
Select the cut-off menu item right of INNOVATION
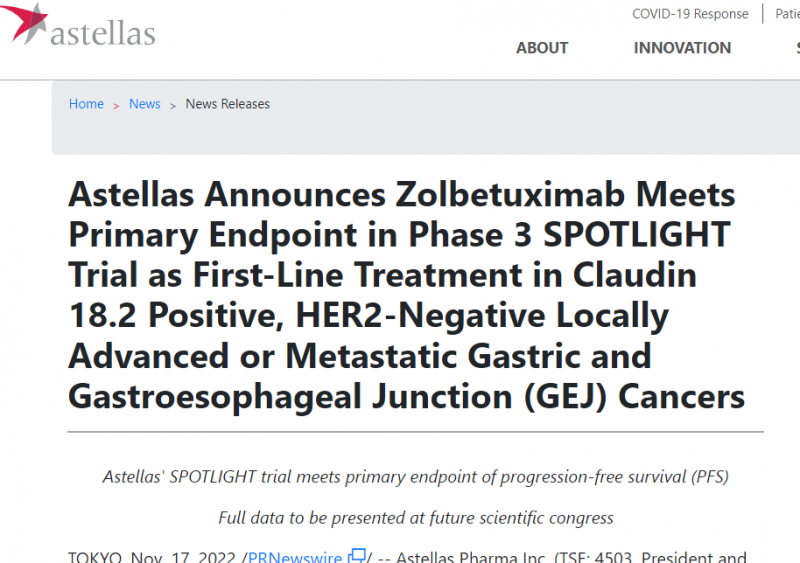[797, 48]
